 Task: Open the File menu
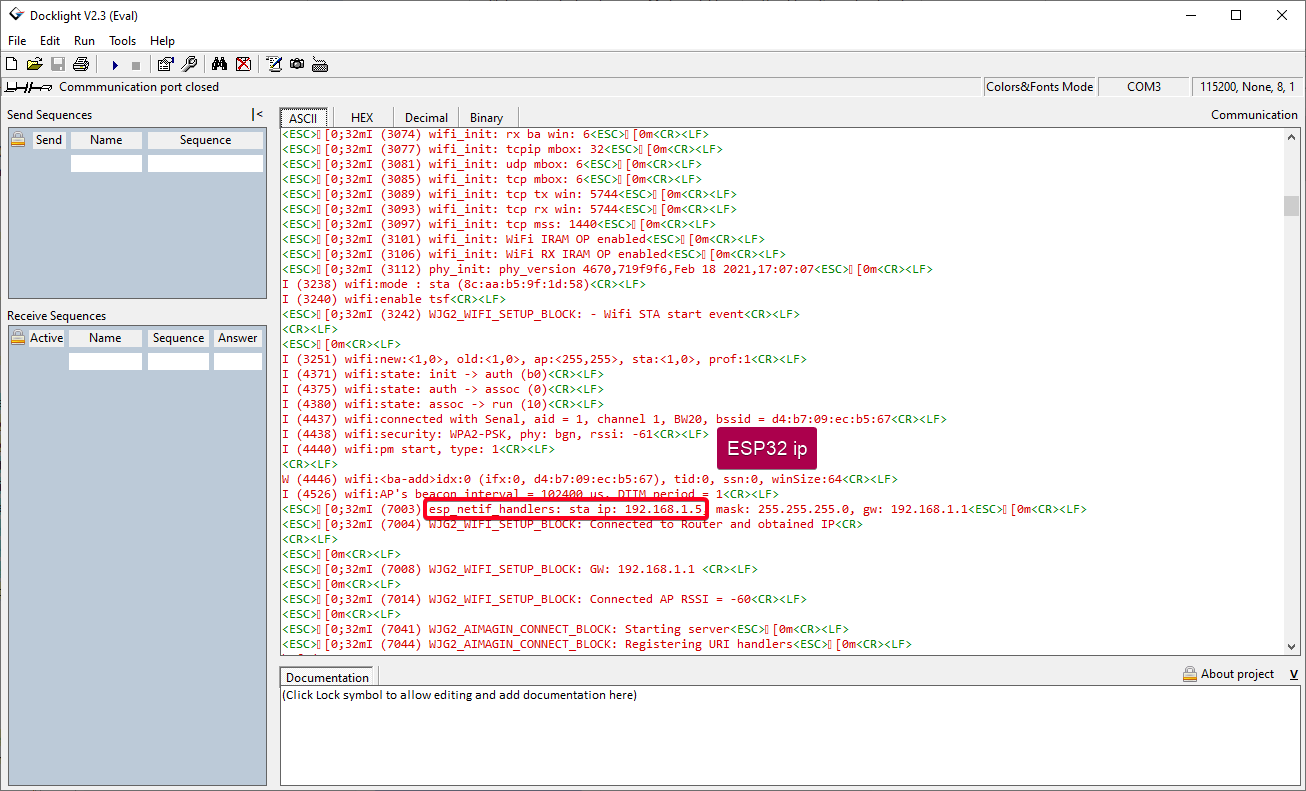(x=17, y=41)
